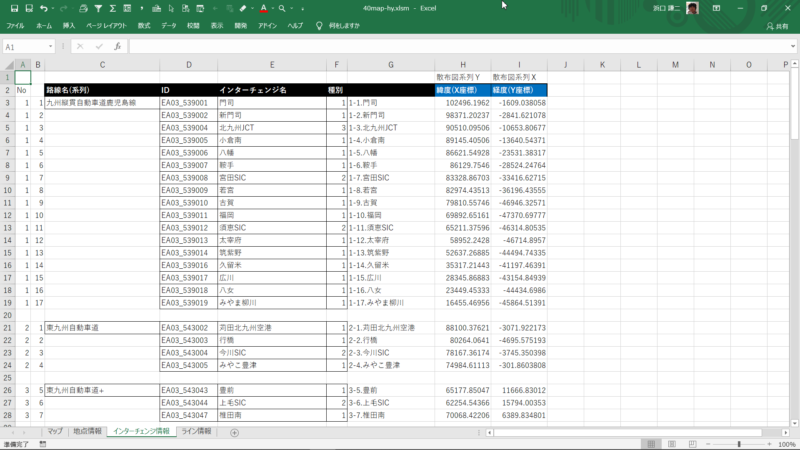Image resolution: width=800 pixels, height=450 pixels.
Task: Select row 20 header
Action: click(x=8, y=315)
